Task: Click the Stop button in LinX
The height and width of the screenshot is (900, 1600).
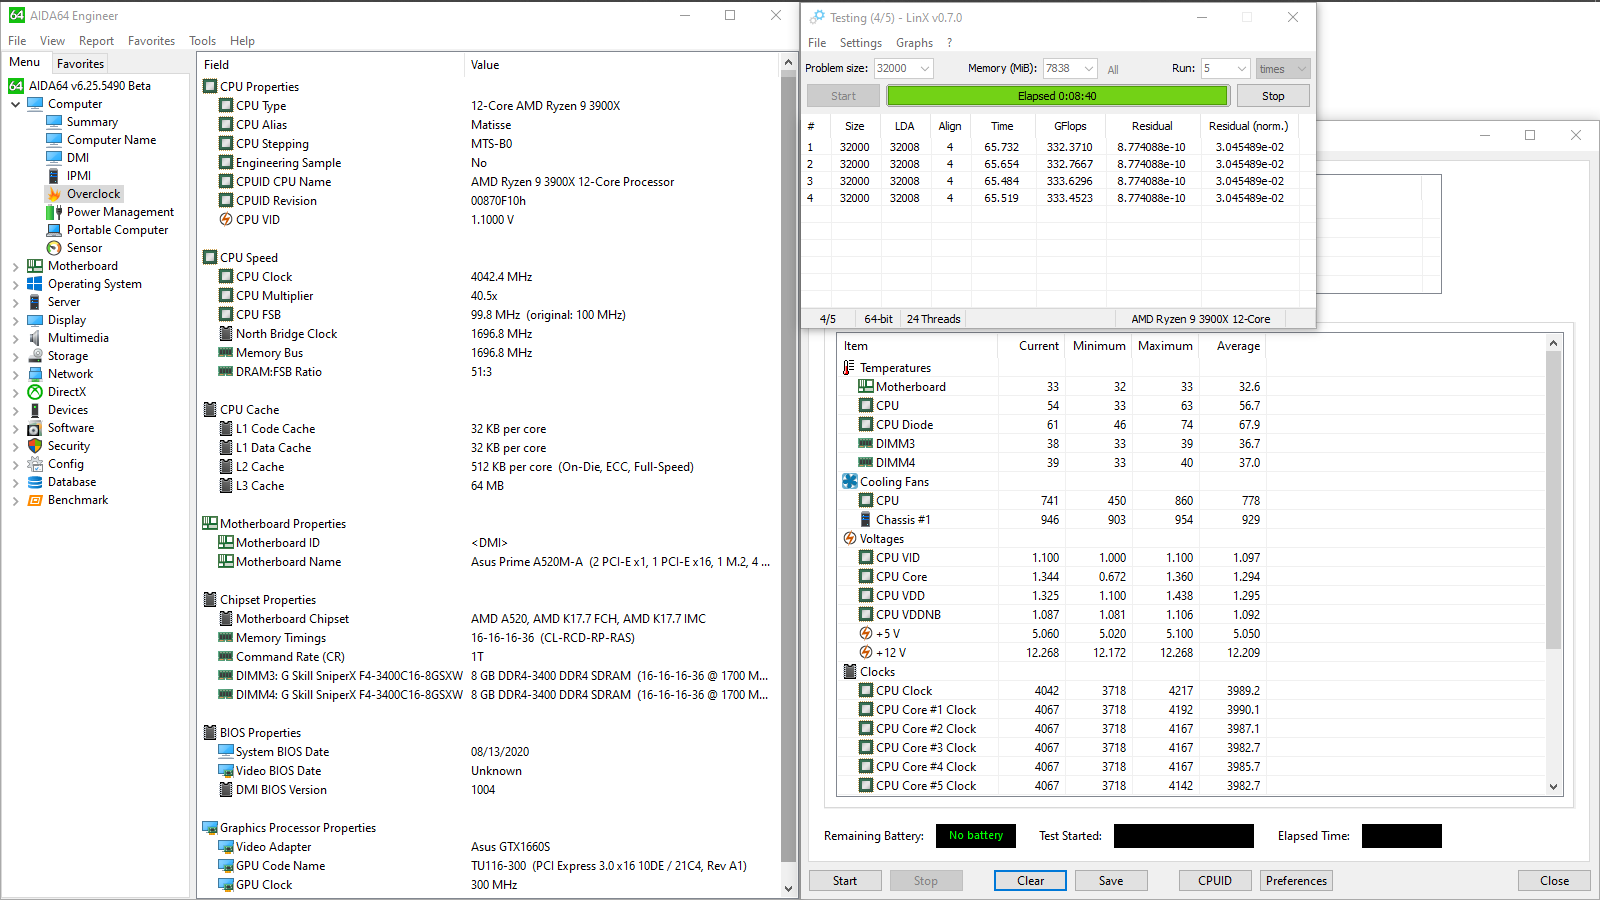Action: coord(1273,96)
